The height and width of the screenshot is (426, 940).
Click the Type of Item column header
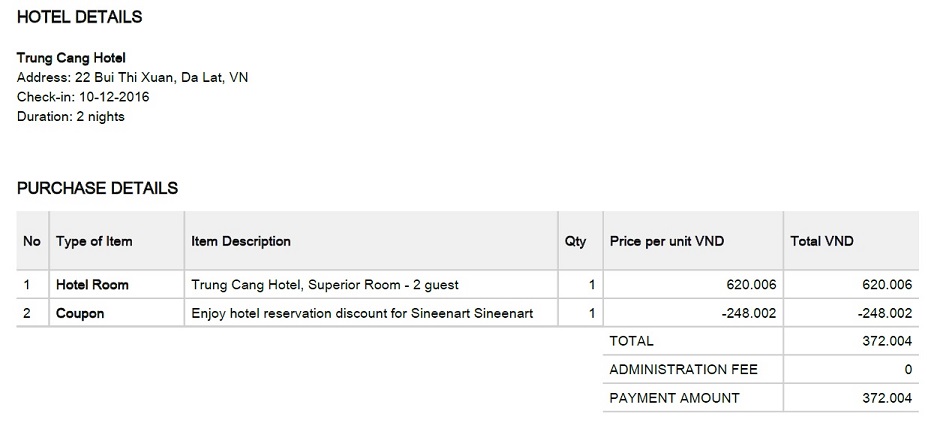[x=94, y=241]
